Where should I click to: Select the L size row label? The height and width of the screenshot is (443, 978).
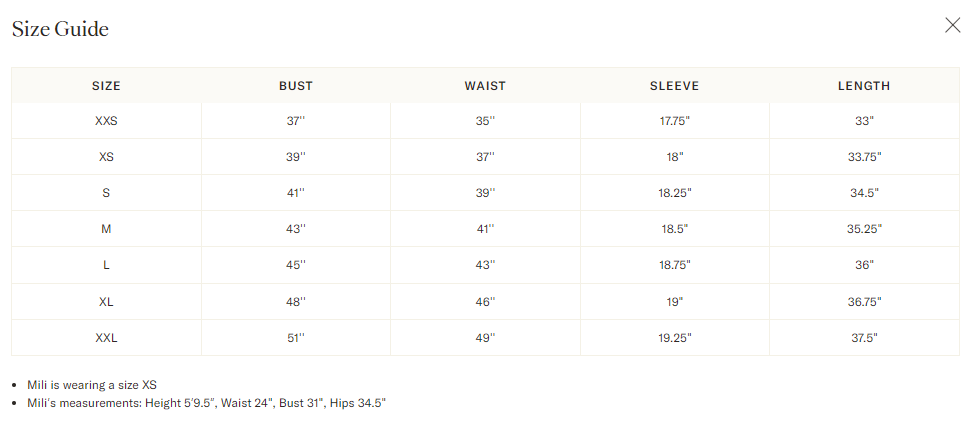pos(106,265)
